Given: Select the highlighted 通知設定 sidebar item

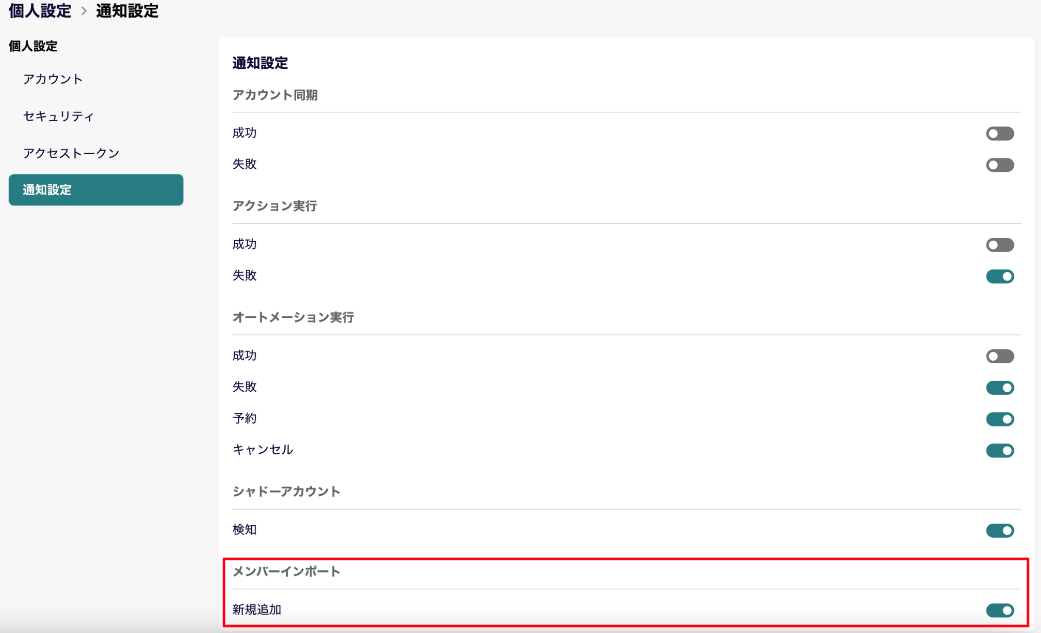Looking at the screenshot, I should click(x=95, y=190).
